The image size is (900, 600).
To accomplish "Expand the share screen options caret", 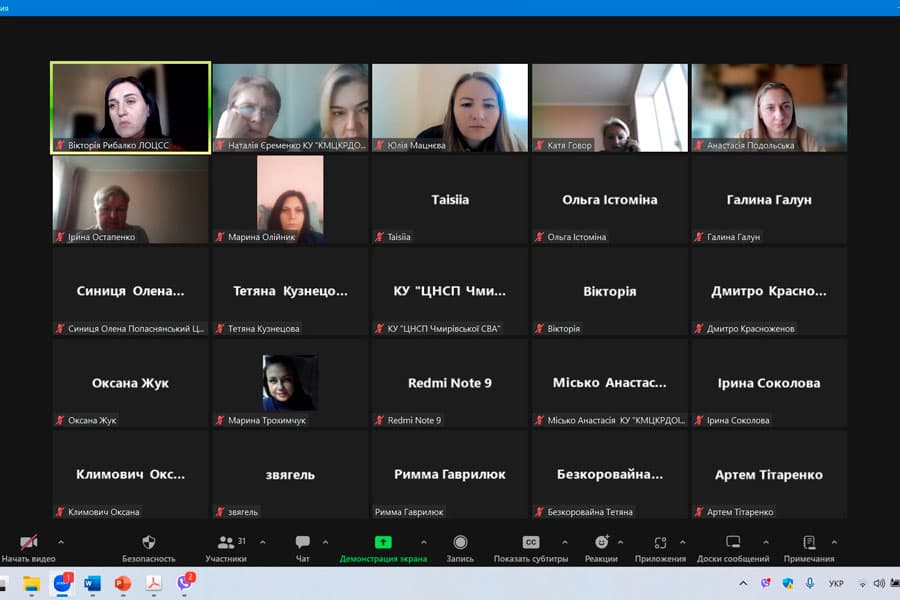I will click(x=424, y=541).
